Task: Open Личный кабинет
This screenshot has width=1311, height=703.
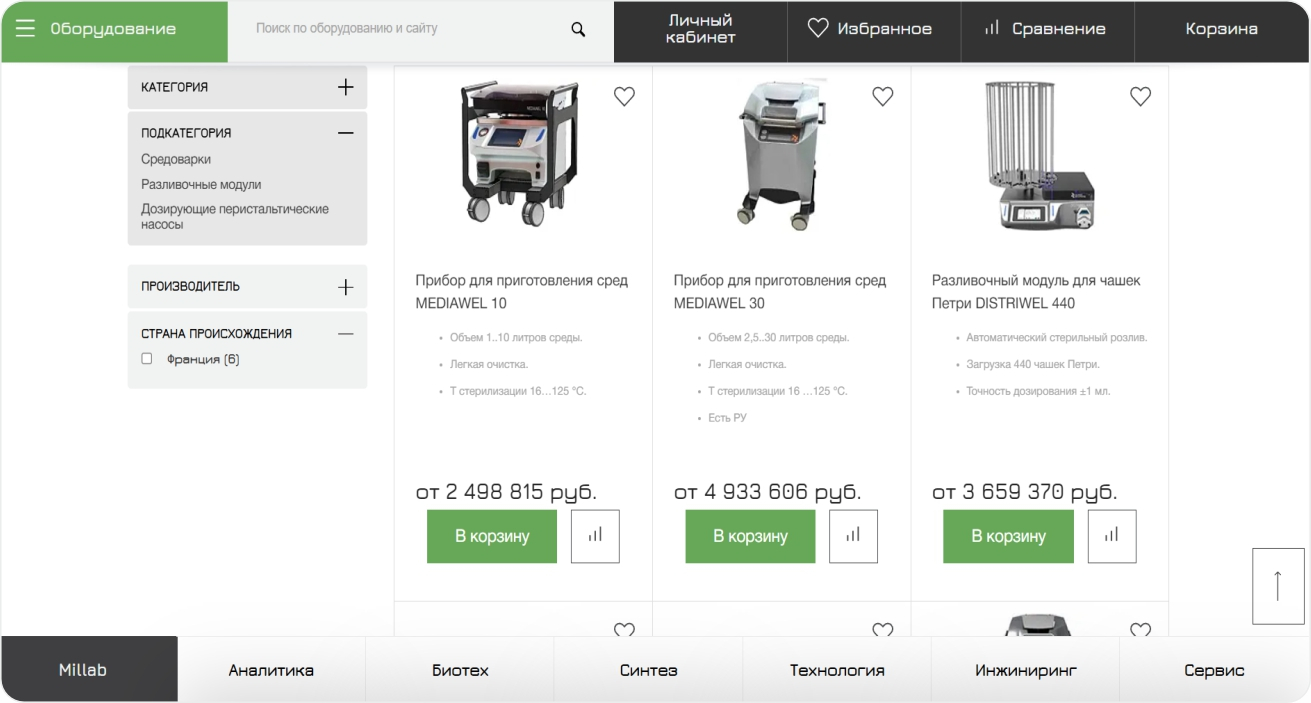Action: pyautogui.click(x=700, y=30)
